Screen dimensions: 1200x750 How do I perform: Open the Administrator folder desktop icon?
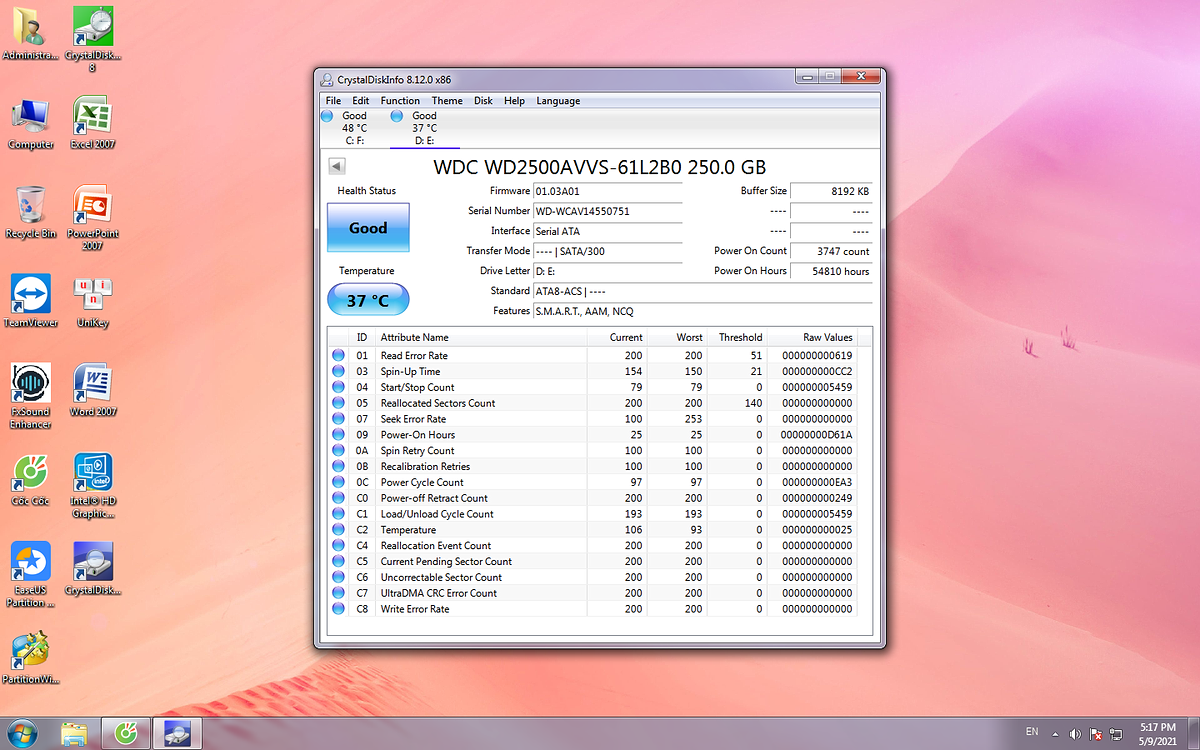click(30, 33)
